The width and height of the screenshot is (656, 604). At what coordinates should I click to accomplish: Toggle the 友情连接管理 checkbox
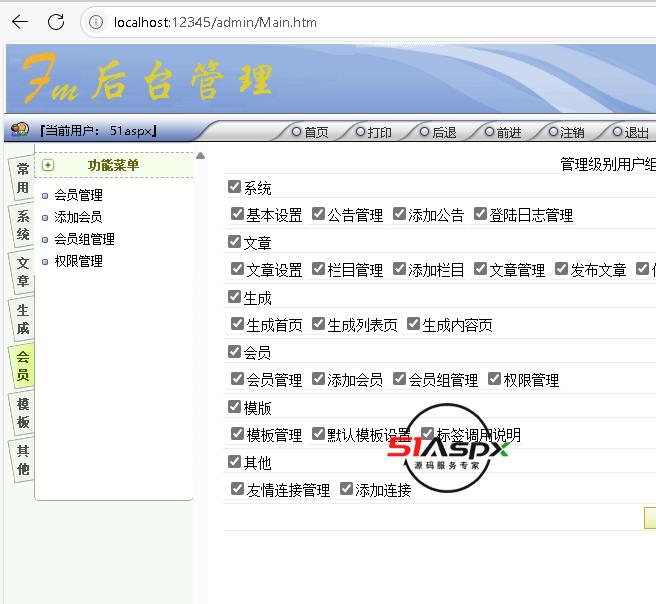tap(237, 488)
